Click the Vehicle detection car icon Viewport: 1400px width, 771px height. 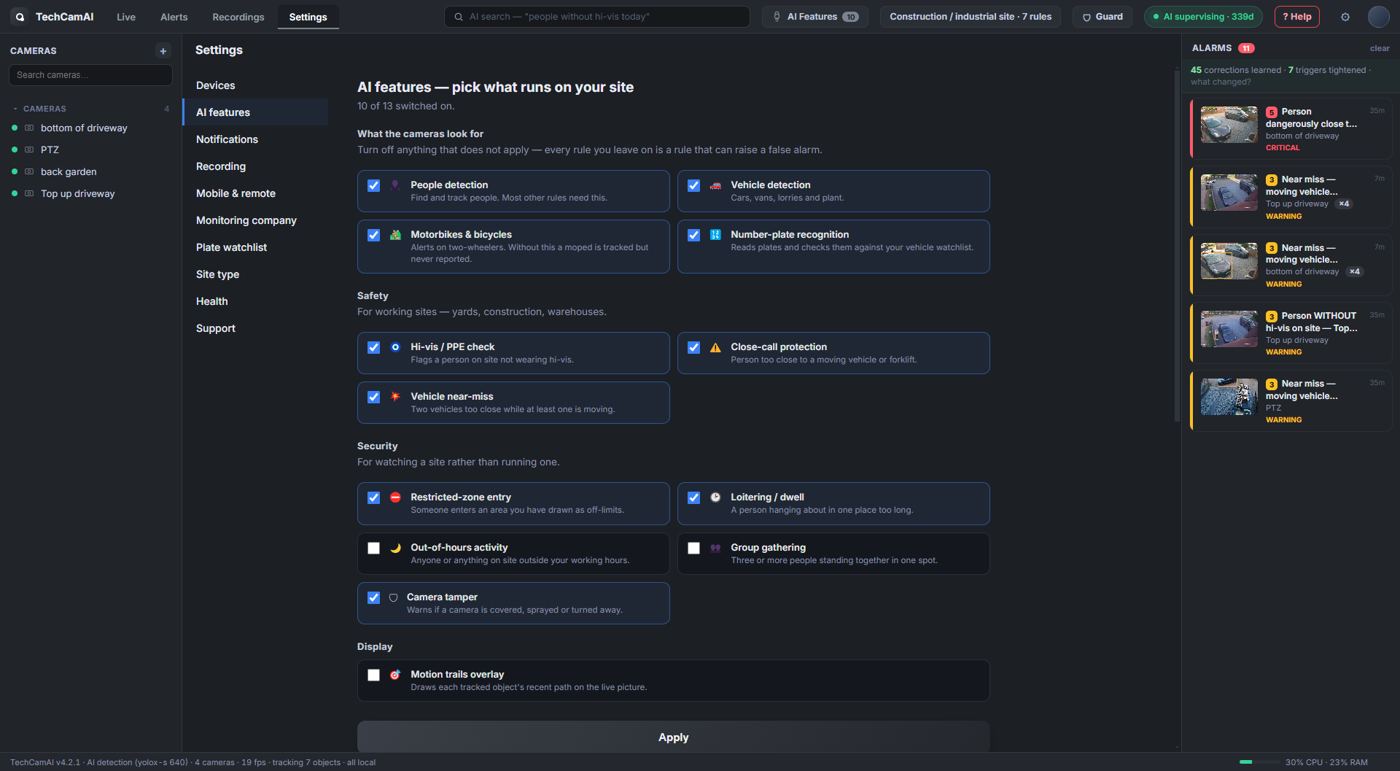pyautogui.click(x=715, y=185)
